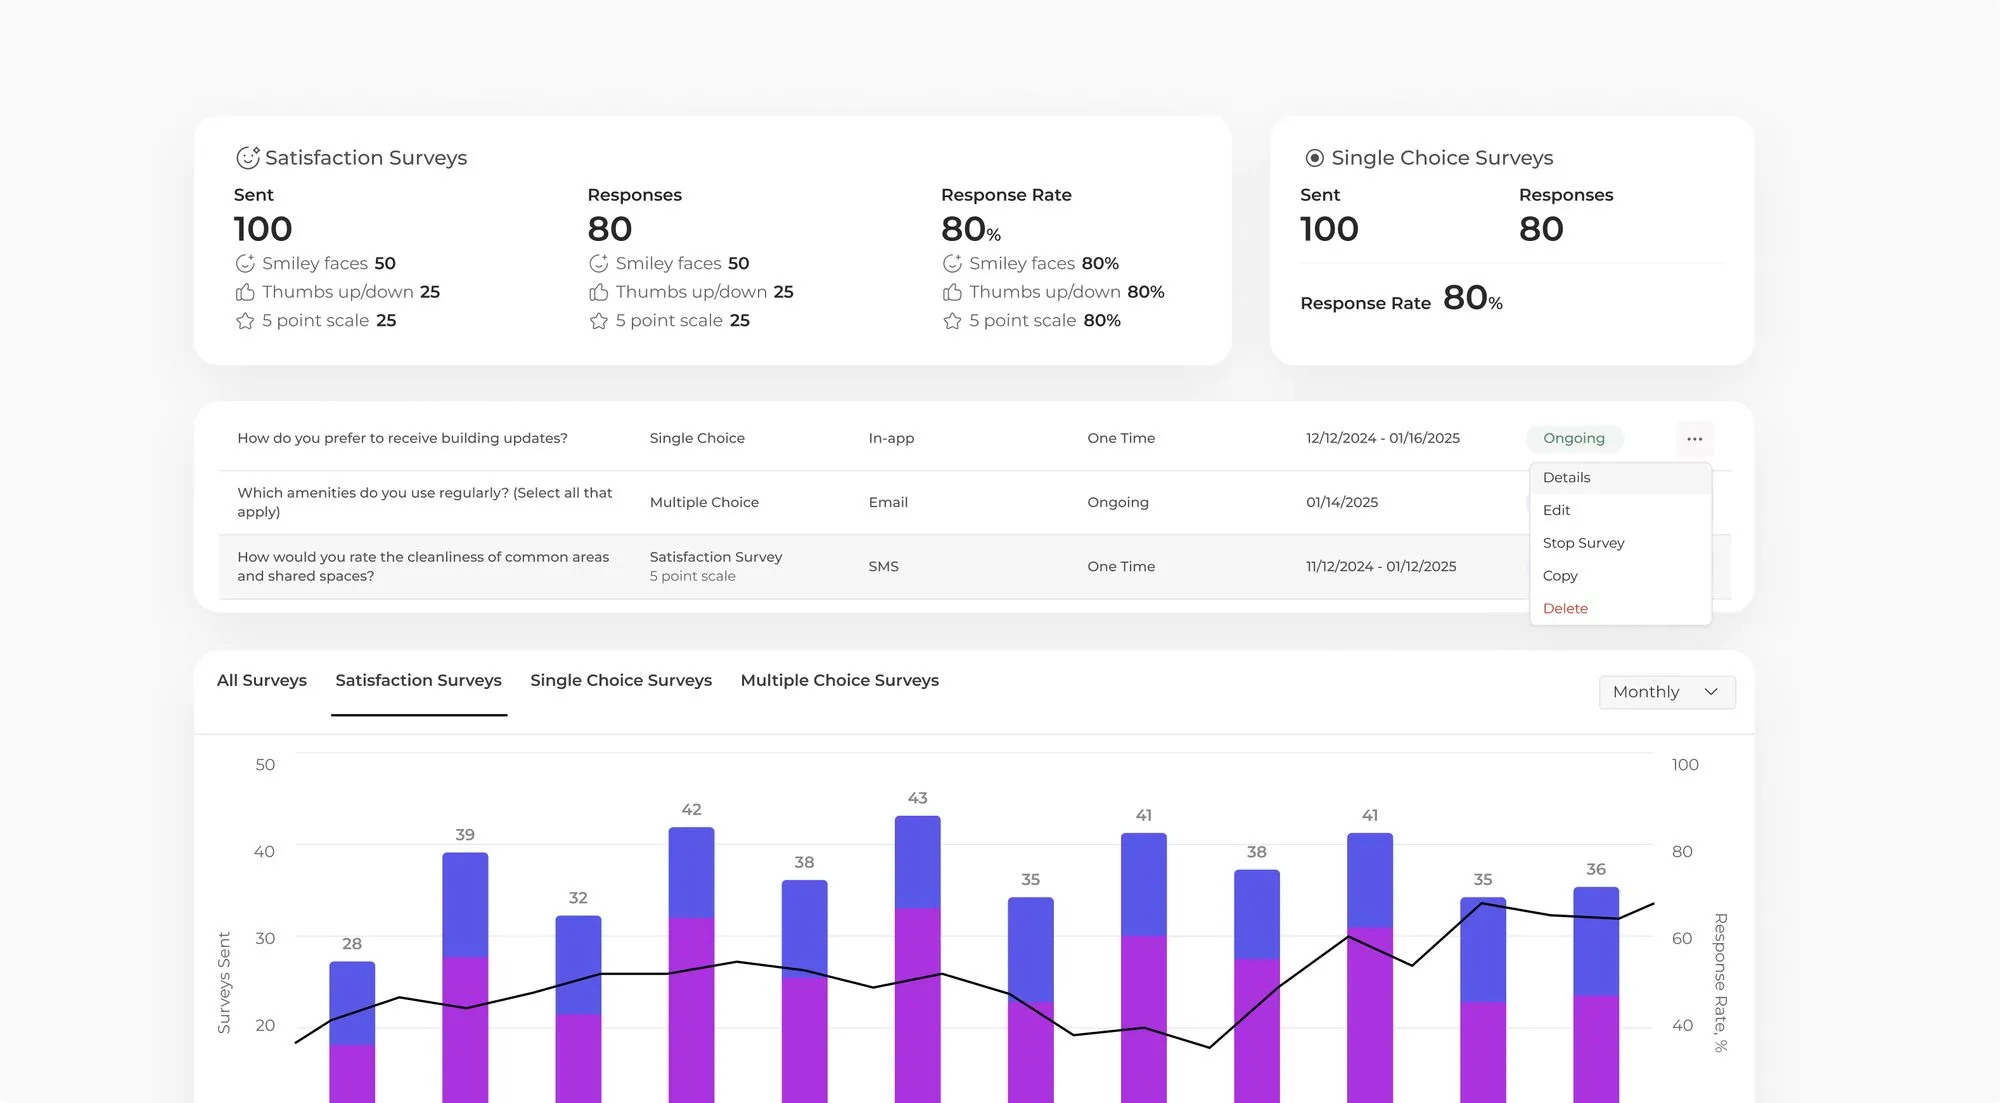Image resolution: width=2000 pixels, height=1103 pixels.
Task: Click star icon under Sent
Action: coord(245,321)
